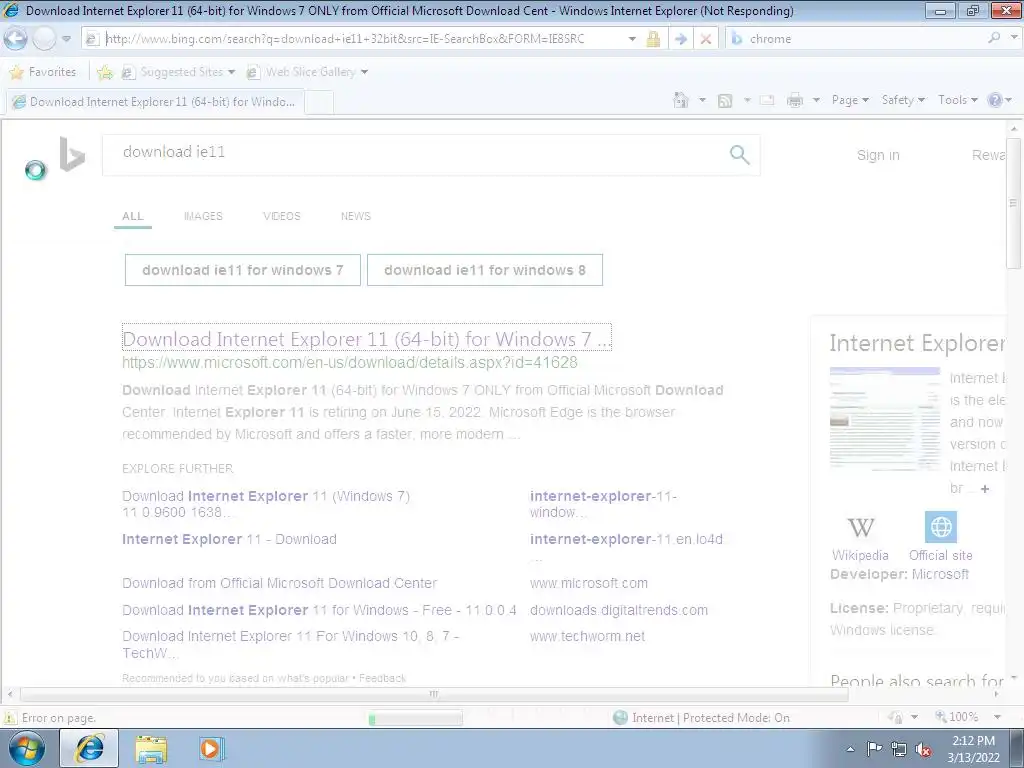1024x768 pixels.
Task: Click the Internet Explorer screenshot thumbnail
Action: pyautogui.click(x=884, y=419)
